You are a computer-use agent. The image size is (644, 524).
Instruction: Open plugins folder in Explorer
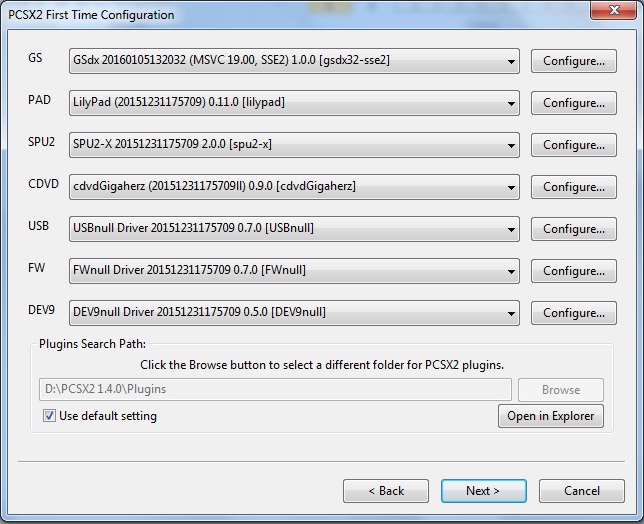point(551,416)
